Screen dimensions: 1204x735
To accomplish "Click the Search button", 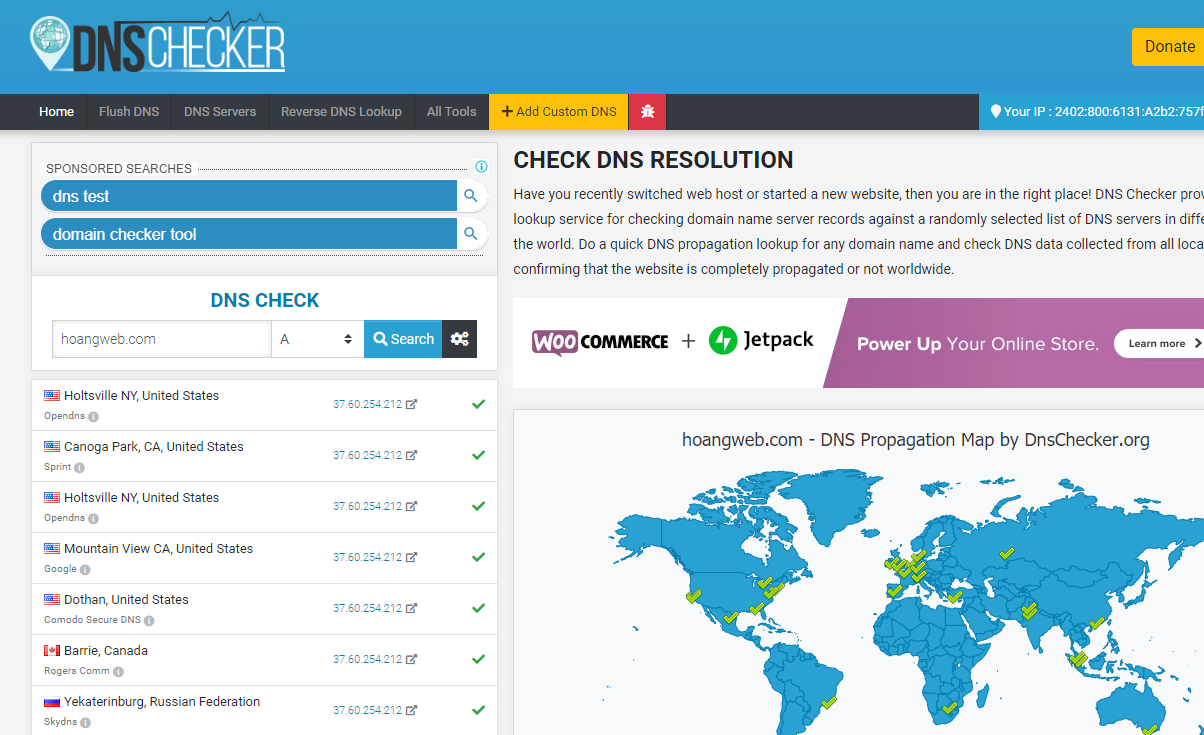I will [404, 339].
